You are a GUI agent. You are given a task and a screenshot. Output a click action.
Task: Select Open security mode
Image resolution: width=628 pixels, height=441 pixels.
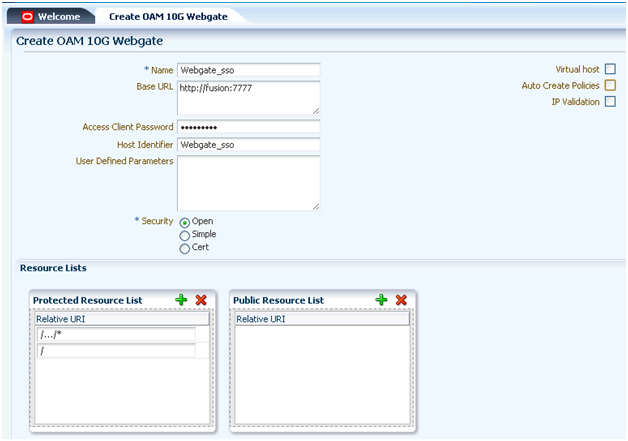click(184, 222)
